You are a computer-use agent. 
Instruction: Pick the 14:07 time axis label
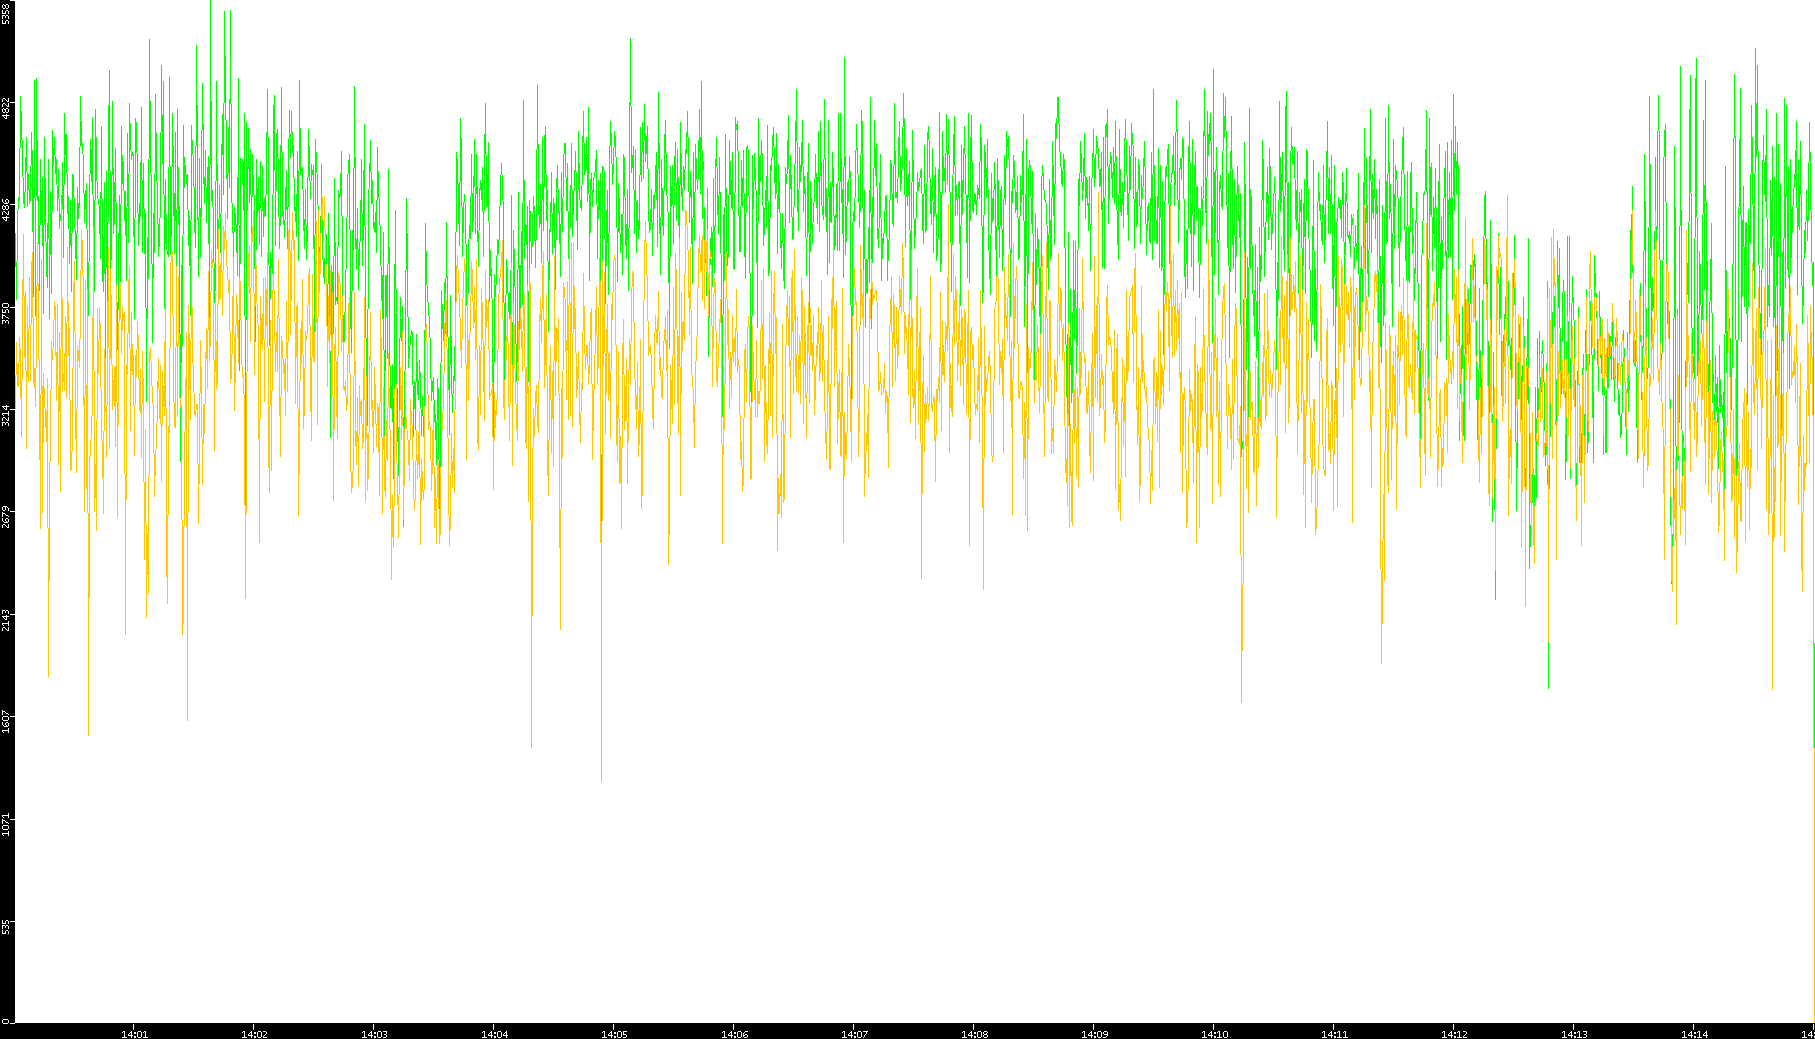(854, 1033)
